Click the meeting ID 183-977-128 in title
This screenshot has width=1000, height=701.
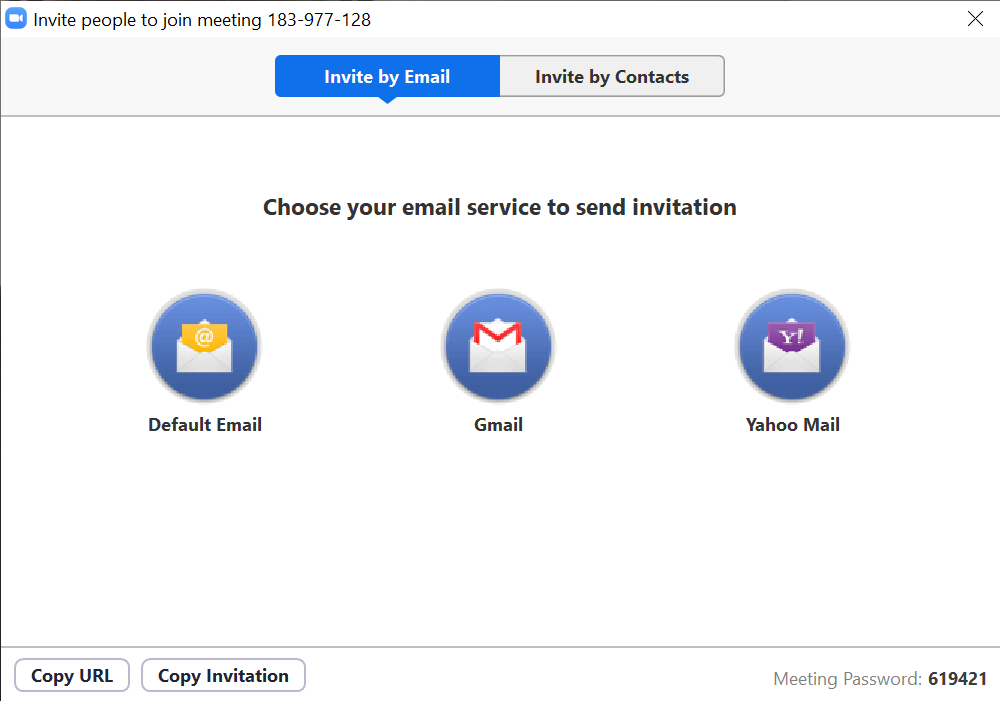pyautogui.click(x=319, y=20)
